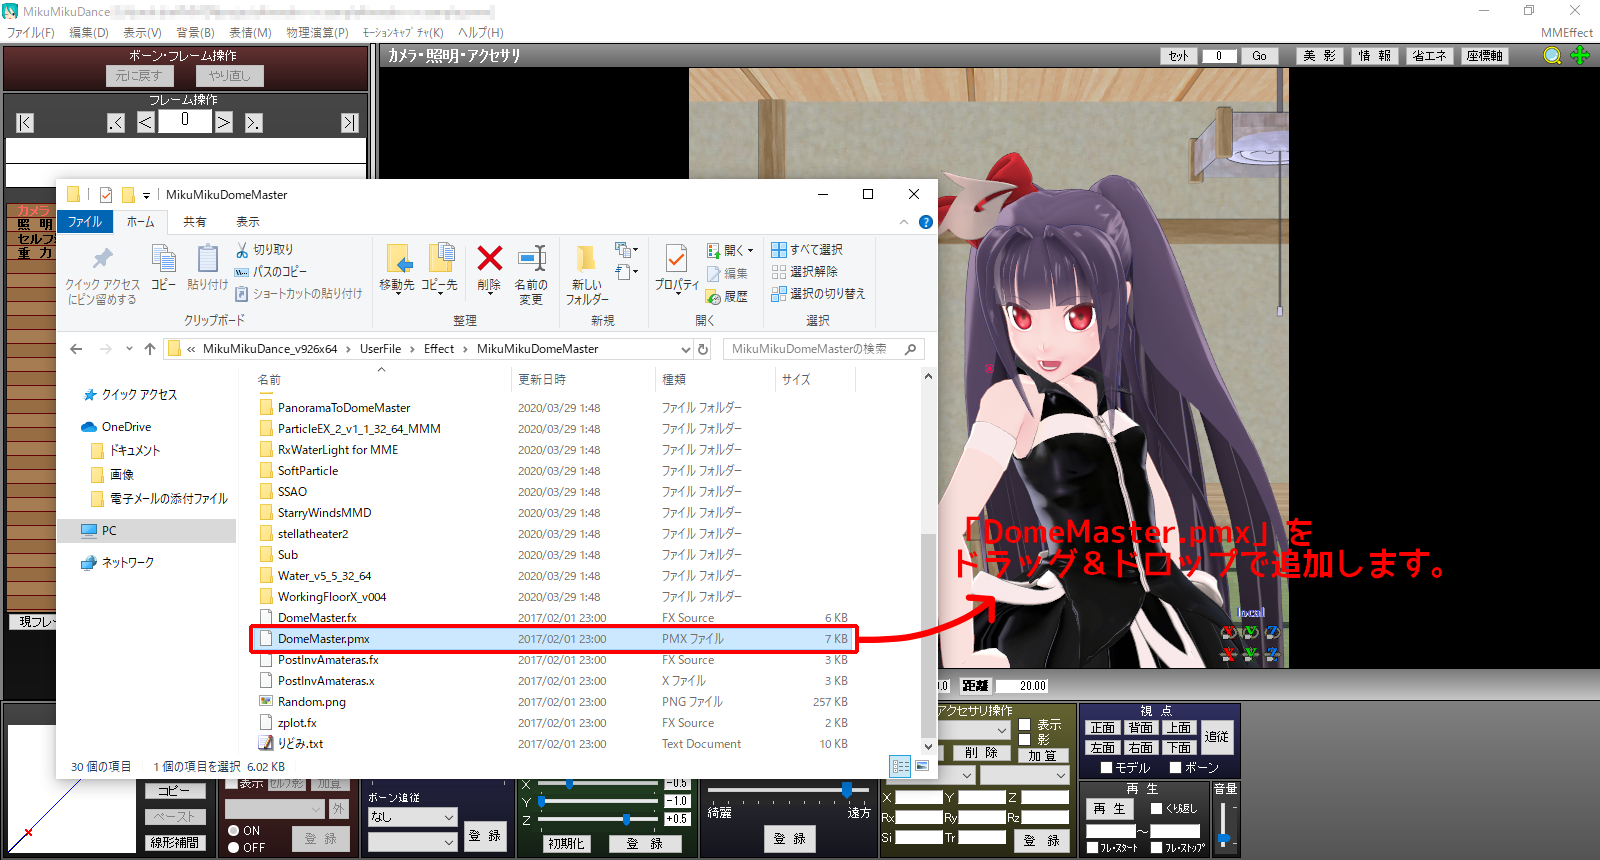Click the address bar Refresh icon
Image resolution: width=1600 pixels, height=860 pixels.
point(703,349)
